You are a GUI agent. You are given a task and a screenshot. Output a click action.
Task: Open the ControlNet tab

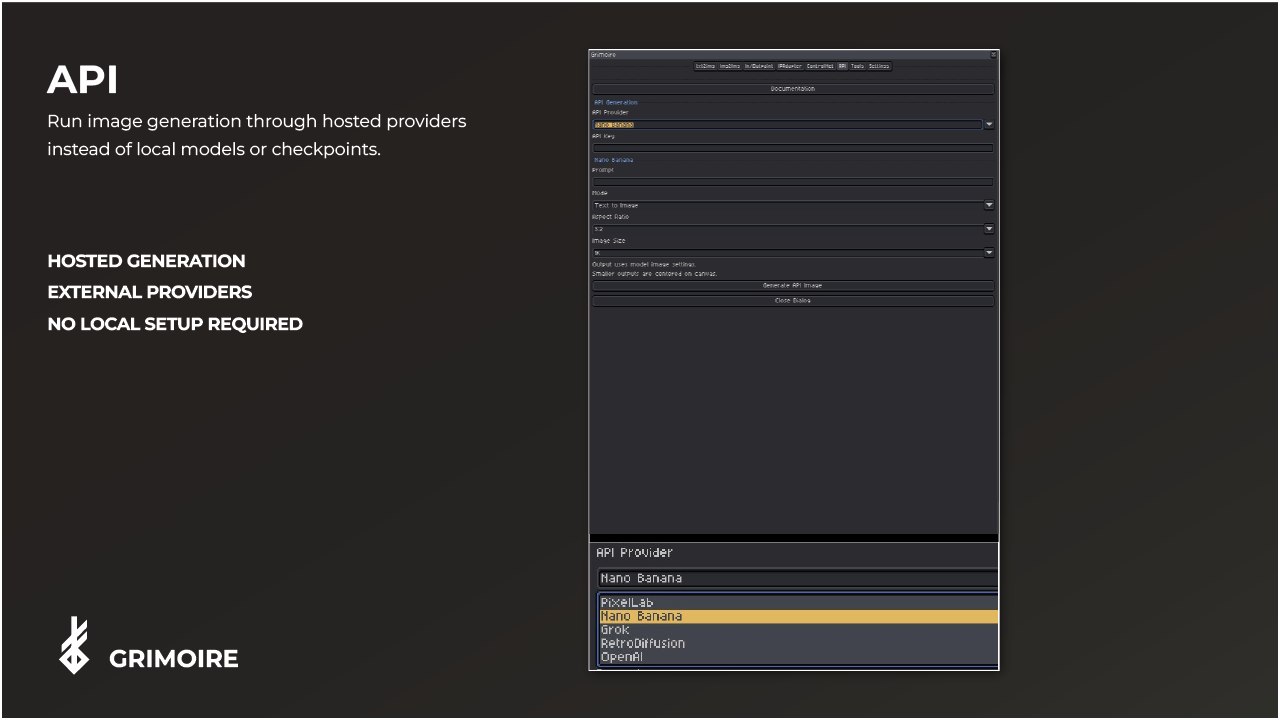click(x=820, y=66)
